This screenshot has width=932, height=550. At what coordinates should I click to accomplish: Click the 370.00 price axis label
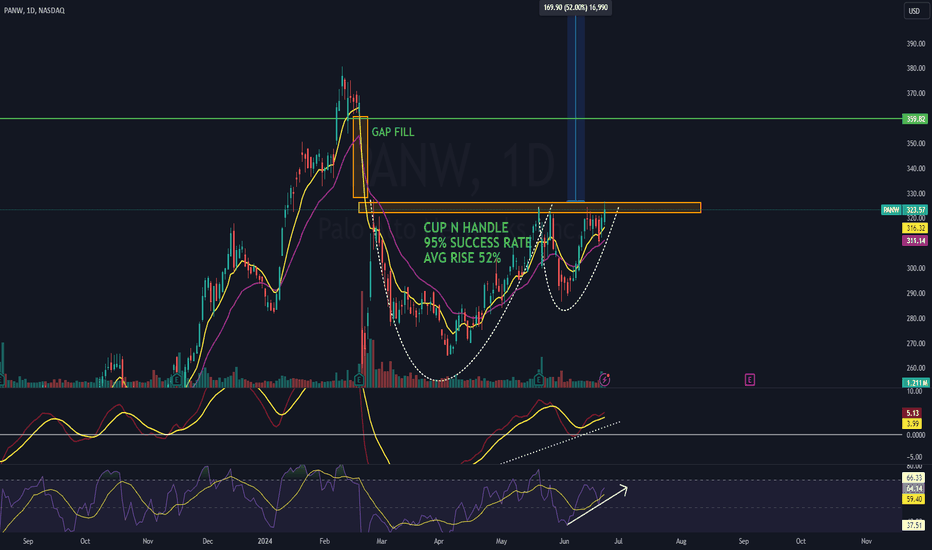(x=915, y=93)
